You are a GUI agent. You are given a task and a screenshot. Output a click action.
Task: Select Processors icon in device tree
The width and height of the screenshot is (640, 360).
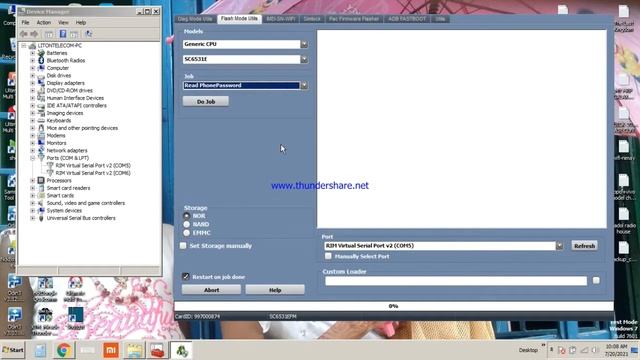tap(41, 180)
